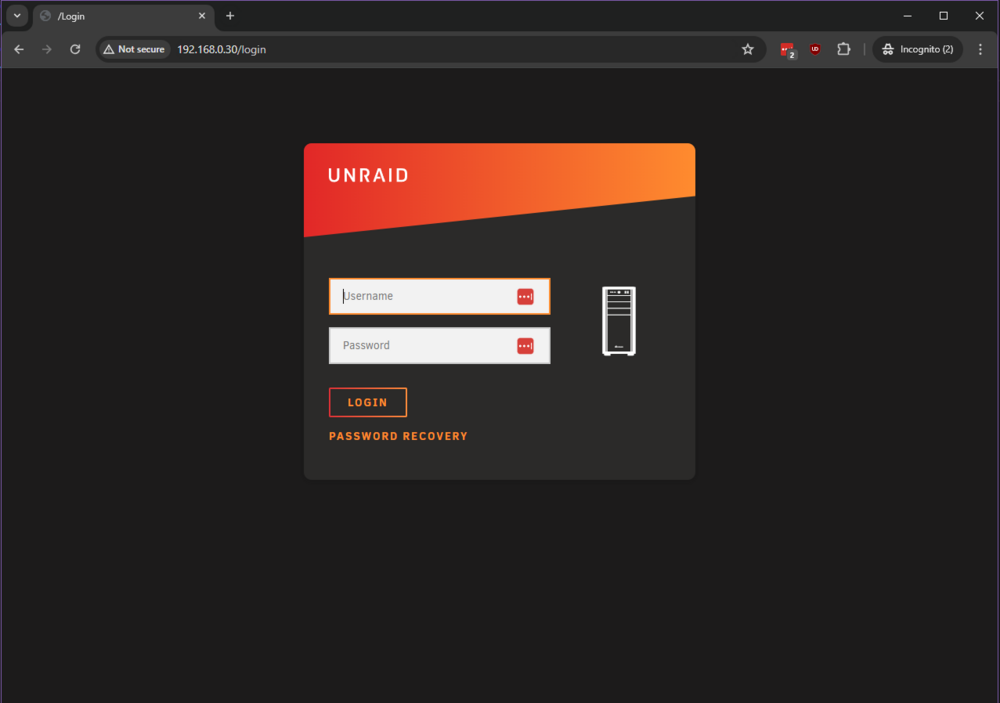Click the address bar URL 192.168.0.30/login
Image resolution: width=1000 pixels, height=703 pixels.
pos(221,49)
